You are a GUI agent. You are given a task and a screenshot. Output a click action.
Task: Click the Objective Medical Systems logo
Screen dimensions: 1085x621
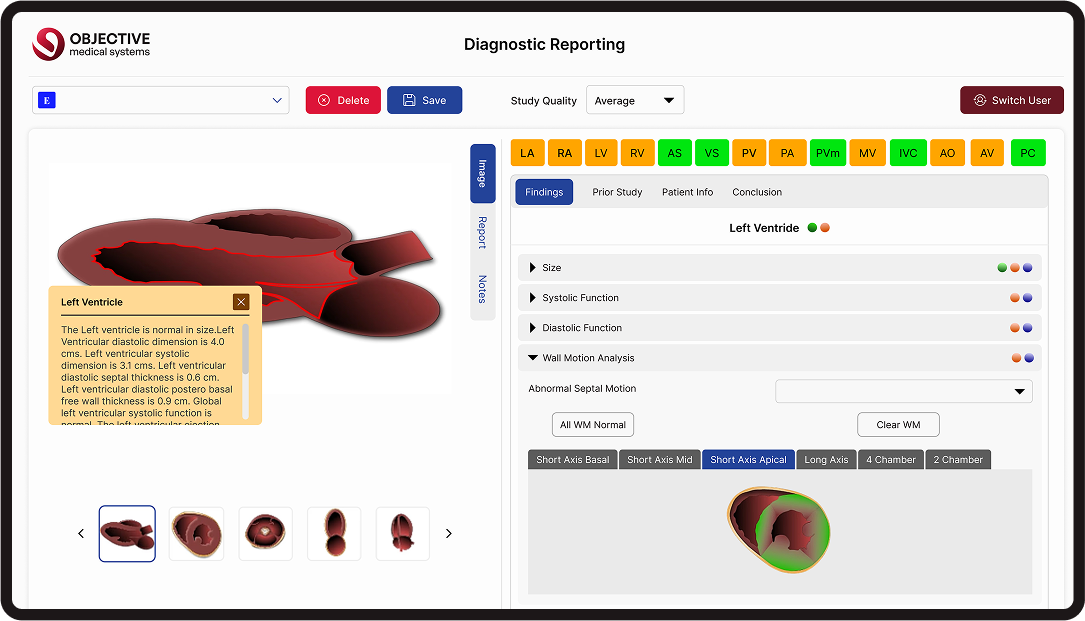91,44
